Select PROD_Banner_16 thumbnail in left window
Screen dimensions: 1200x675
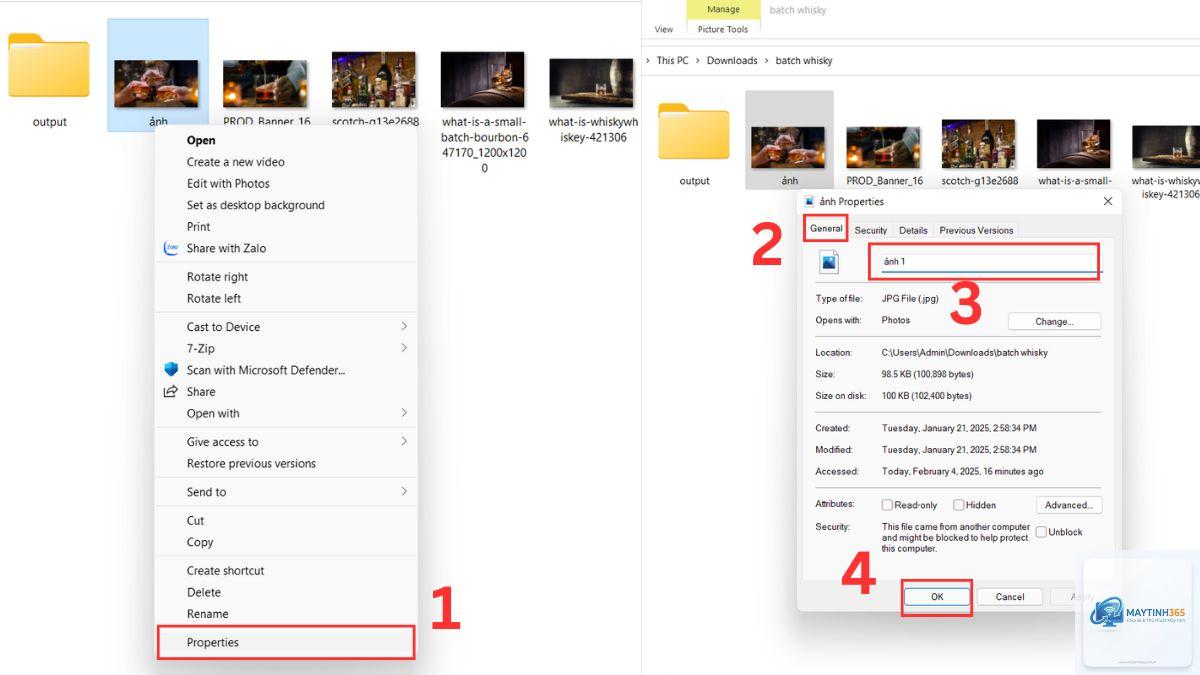click(265, 84)
